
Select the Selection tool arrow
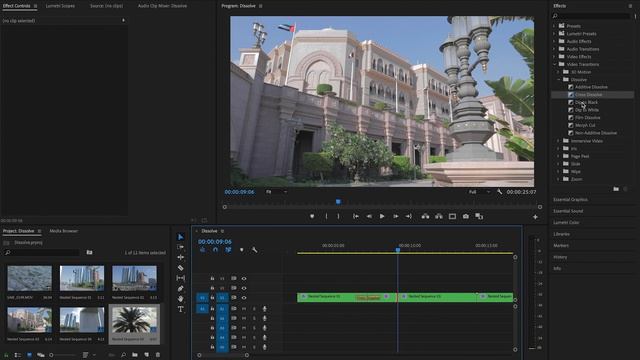pos(180,237)
